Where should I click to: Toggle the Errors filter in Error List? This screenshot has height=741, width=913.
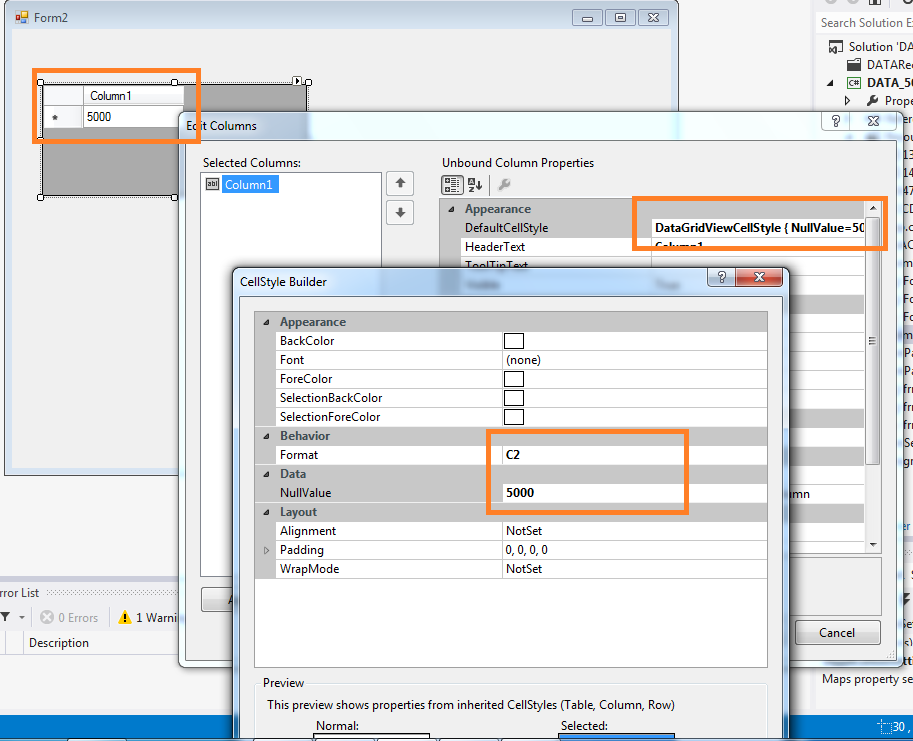[69, 618]
